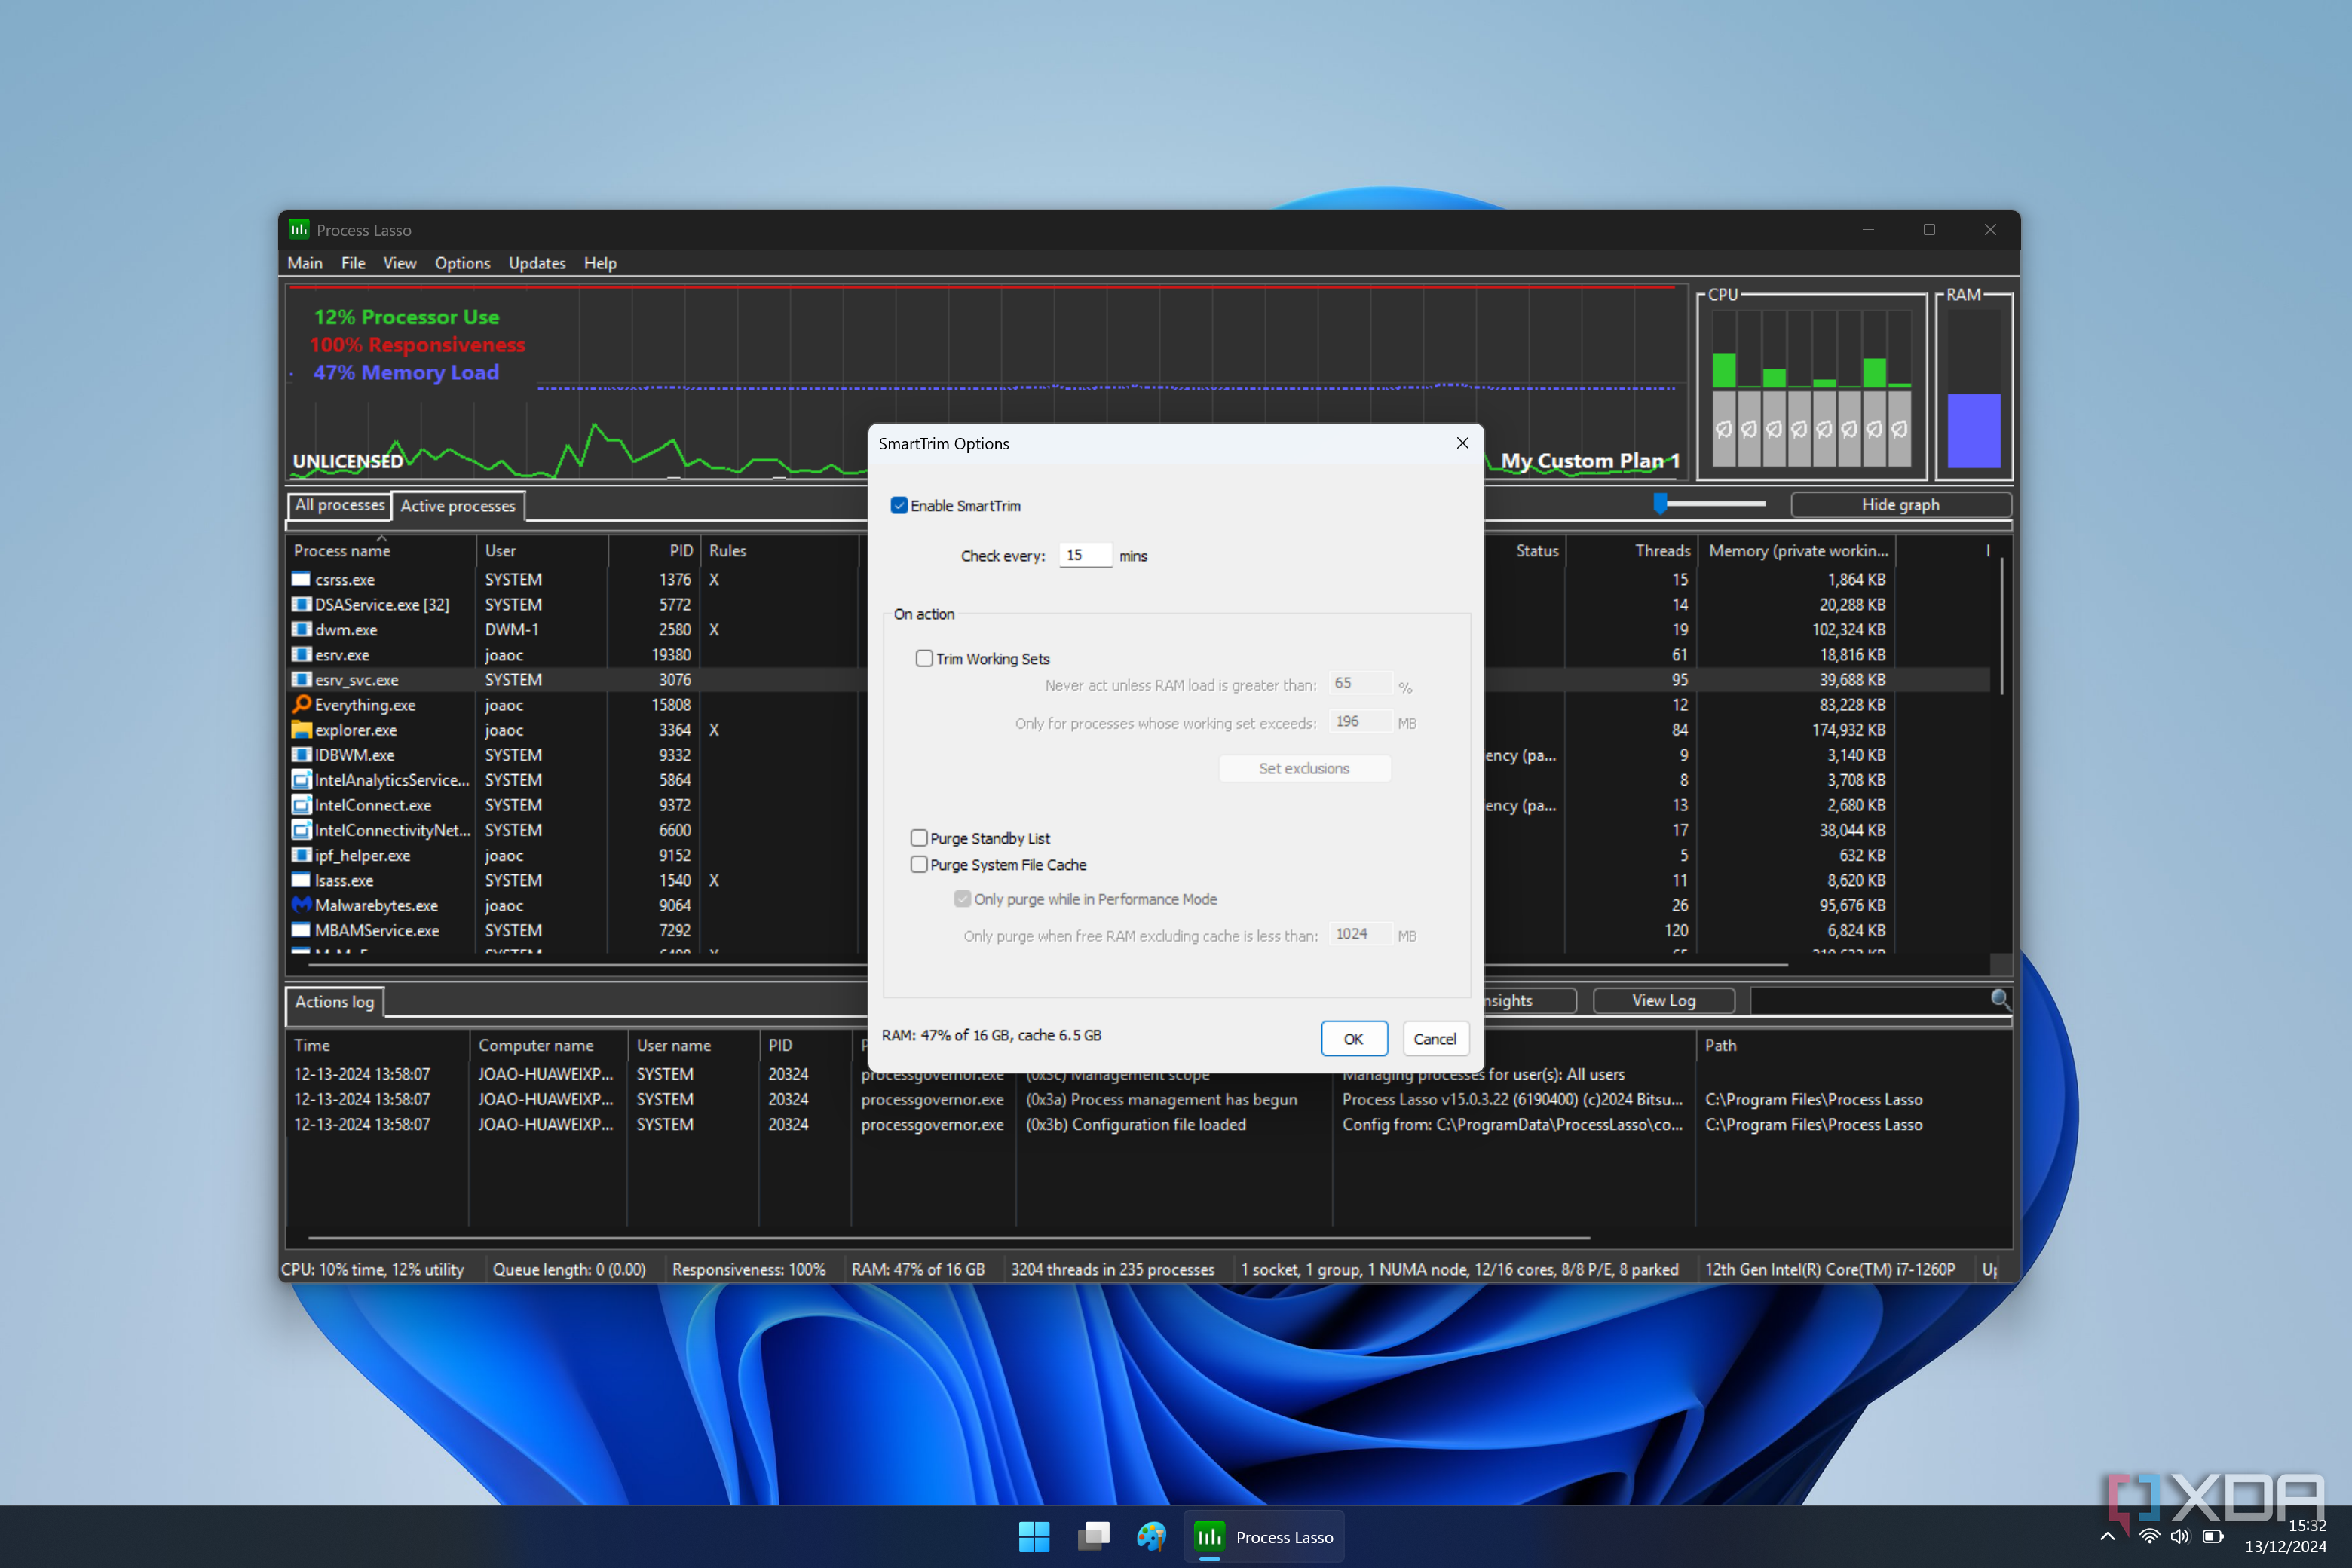Click the explorer.exe folder icon

[x=301, y=730]
